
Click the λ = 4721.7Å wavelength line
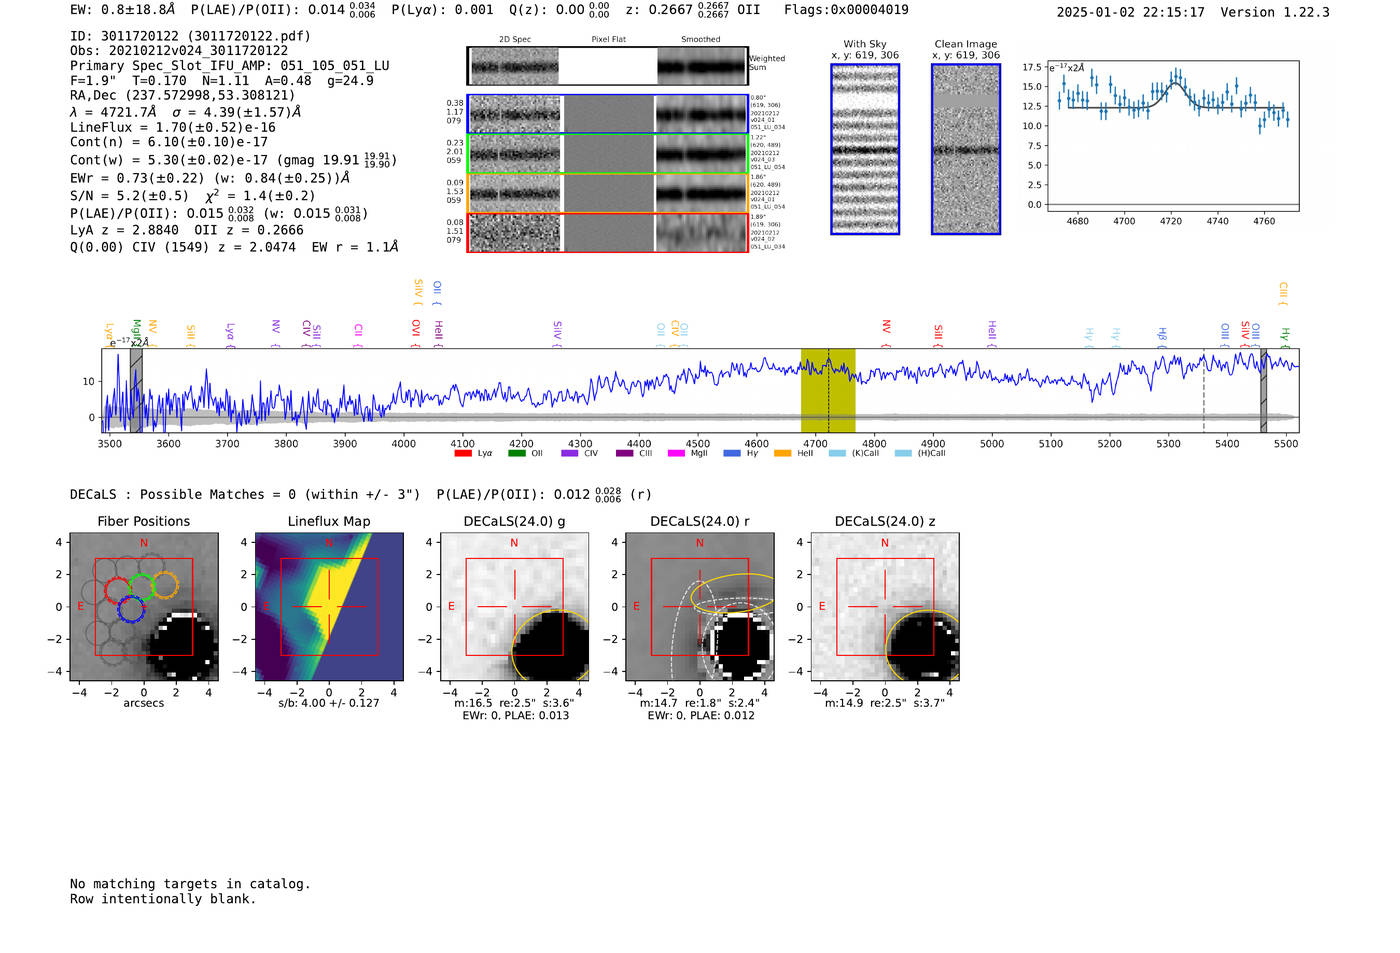pos(185,112)
